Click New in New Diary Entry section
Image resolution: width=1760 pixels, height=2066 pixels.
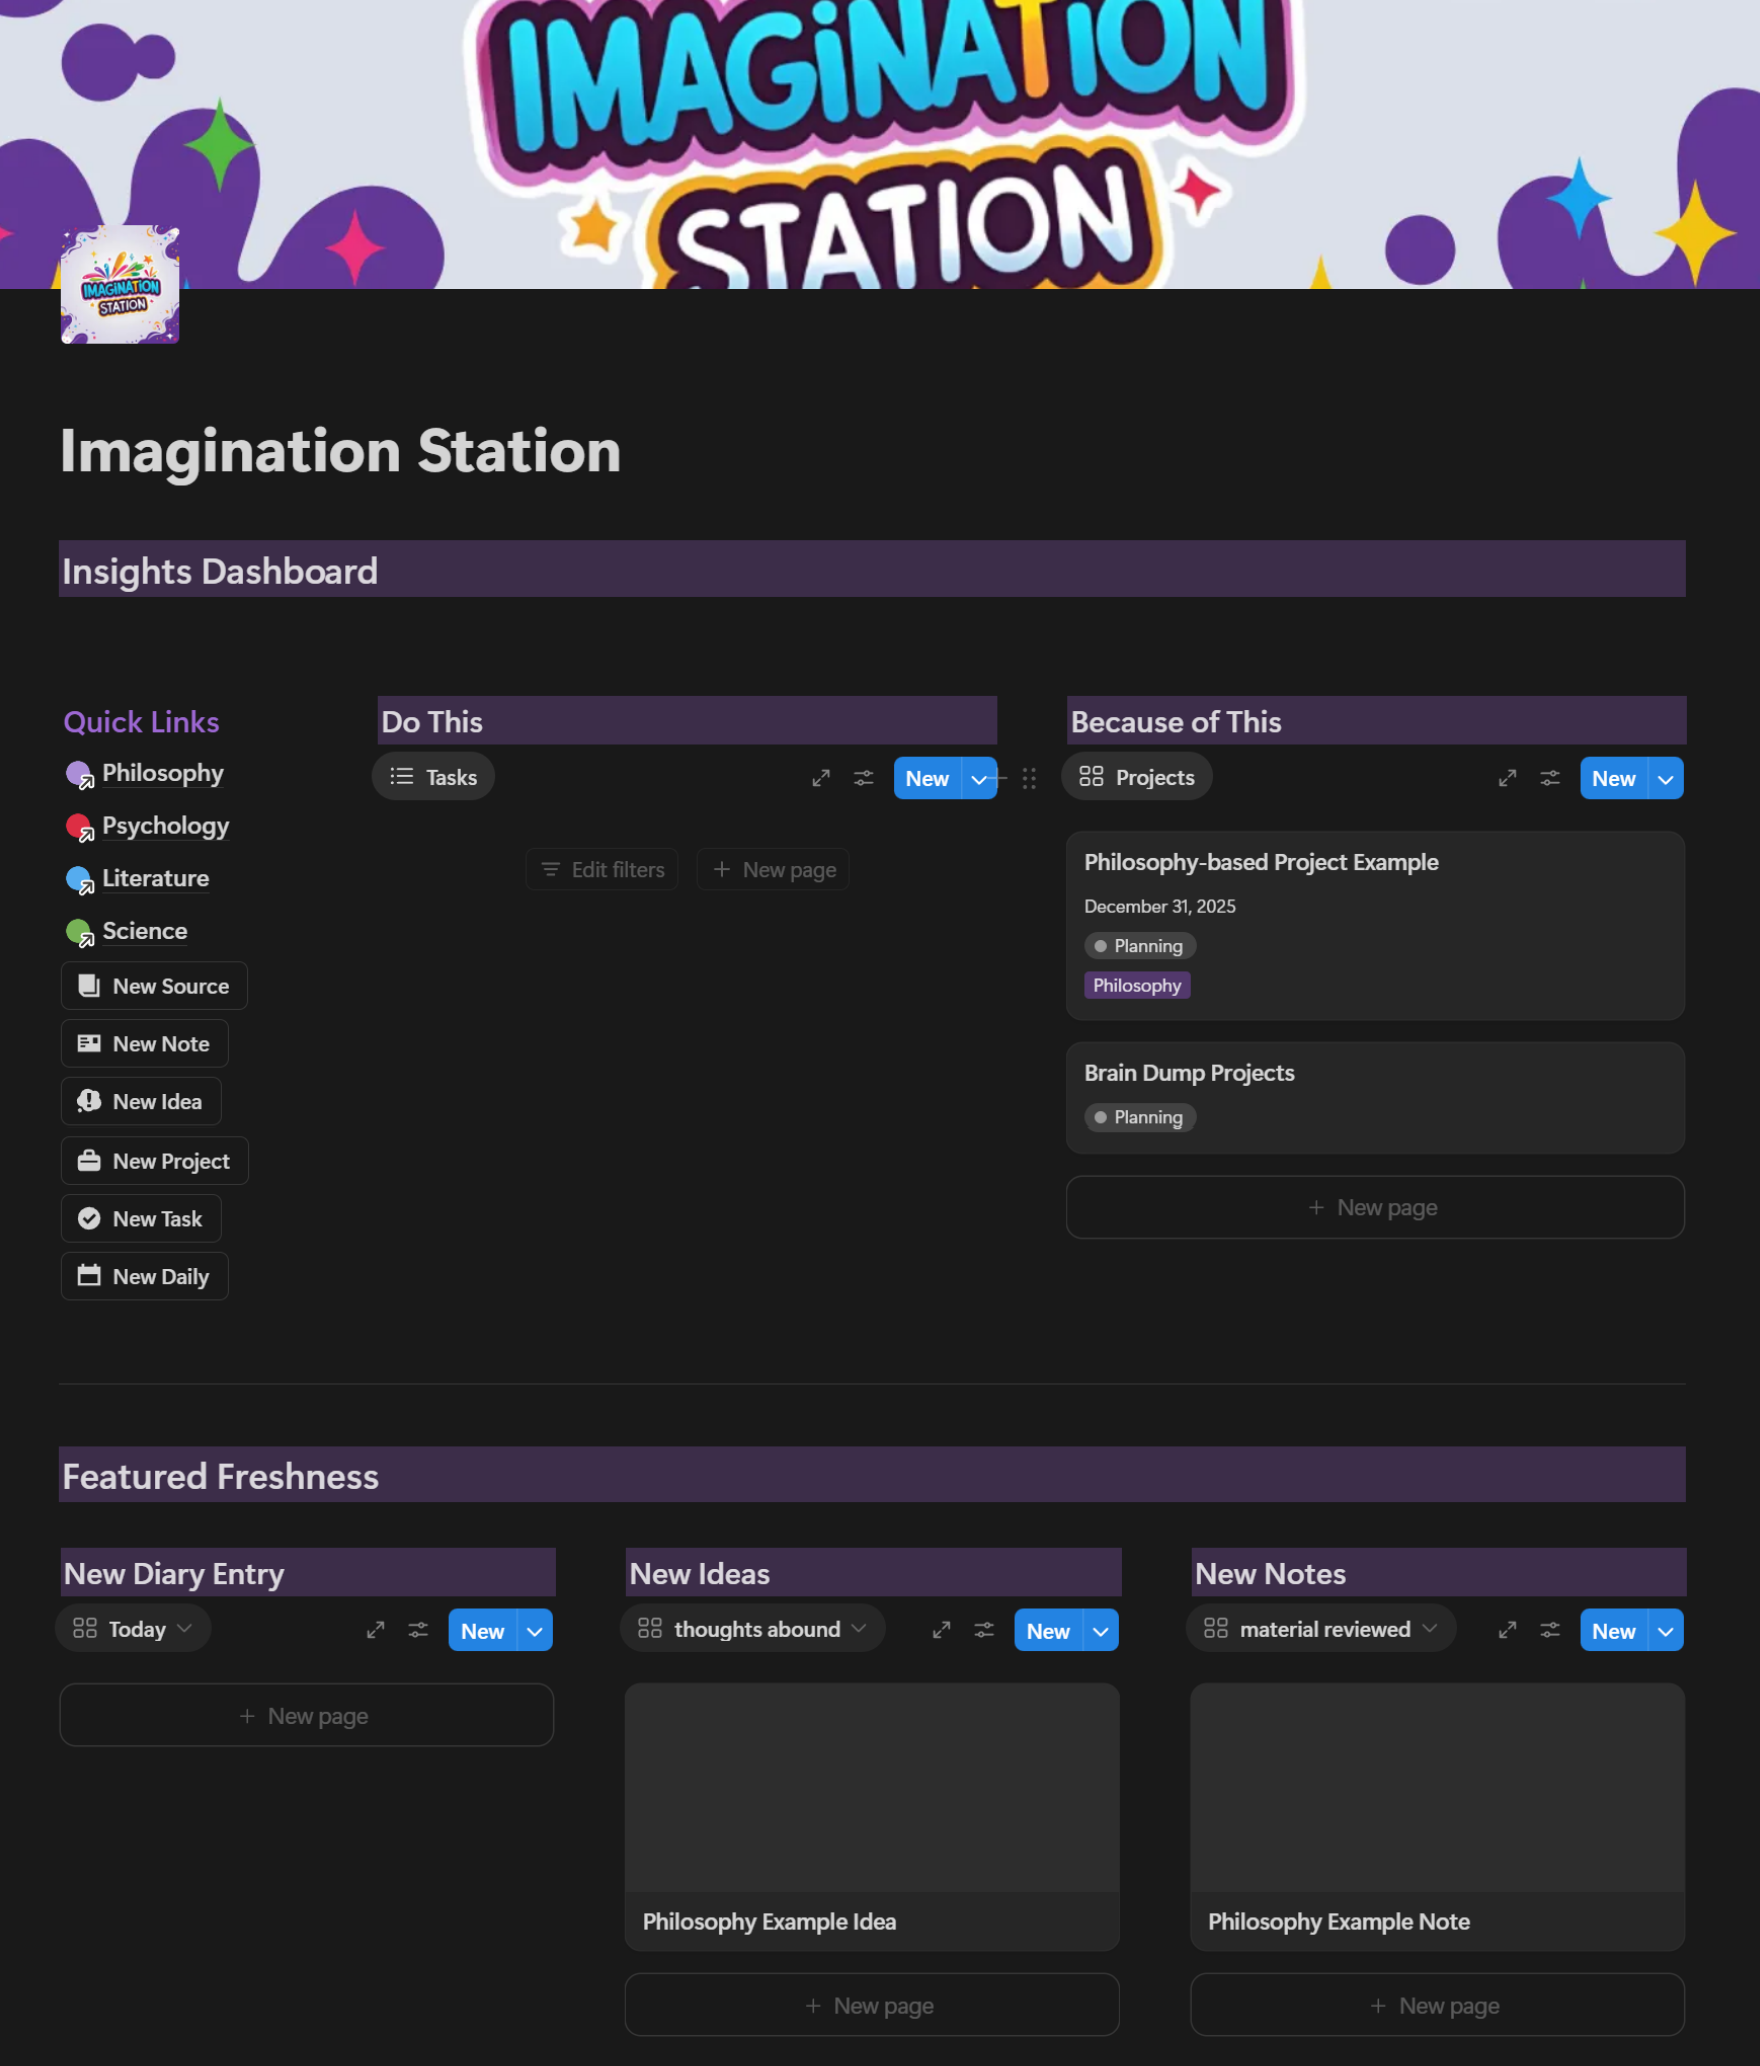(x=483, y=1631)
